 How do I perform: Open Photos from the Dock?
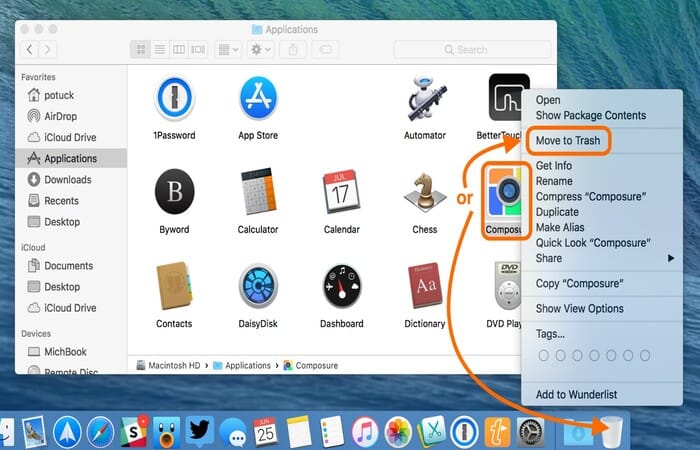398,432
